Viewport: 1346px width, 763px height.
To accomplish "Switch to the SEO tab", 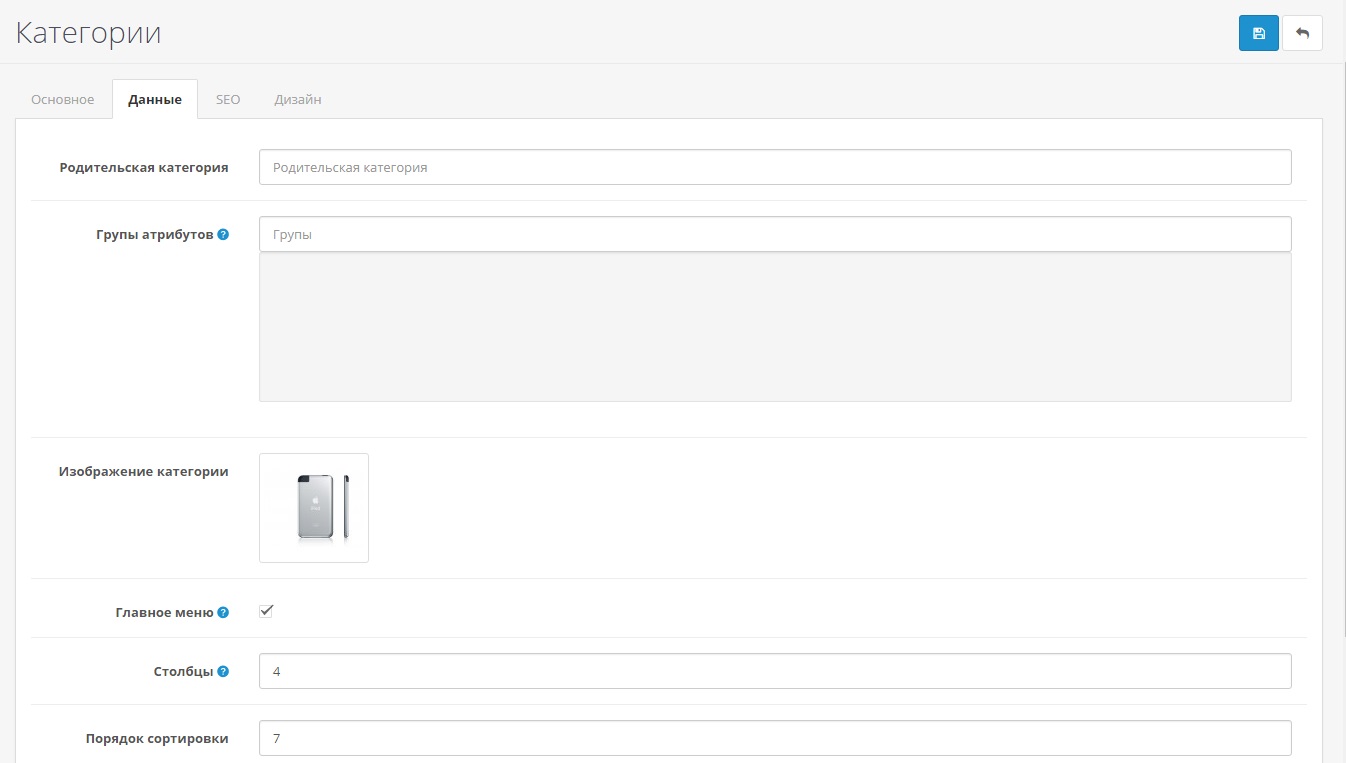I will click(228, 100).
